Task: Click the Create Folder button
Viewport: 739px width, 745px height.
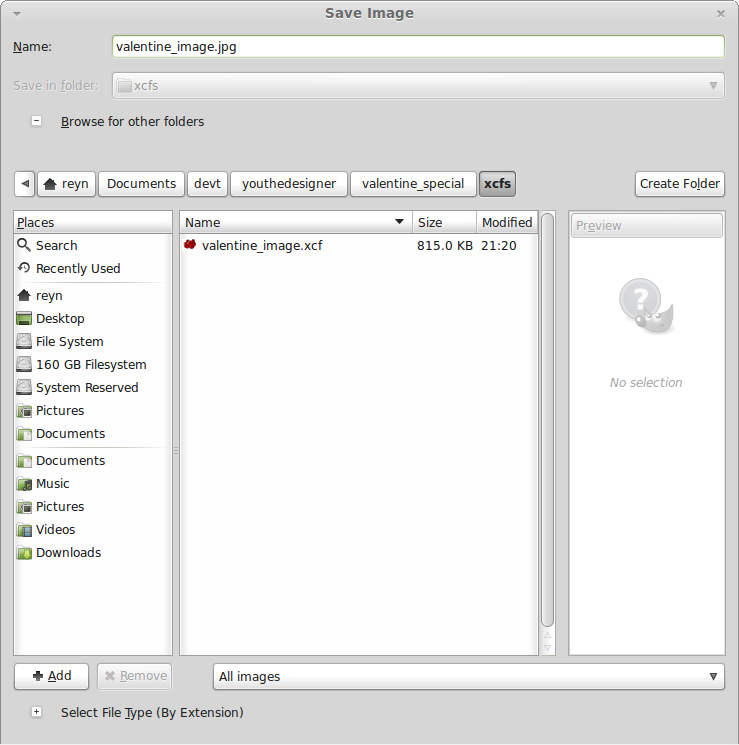Action: [680, 184]
